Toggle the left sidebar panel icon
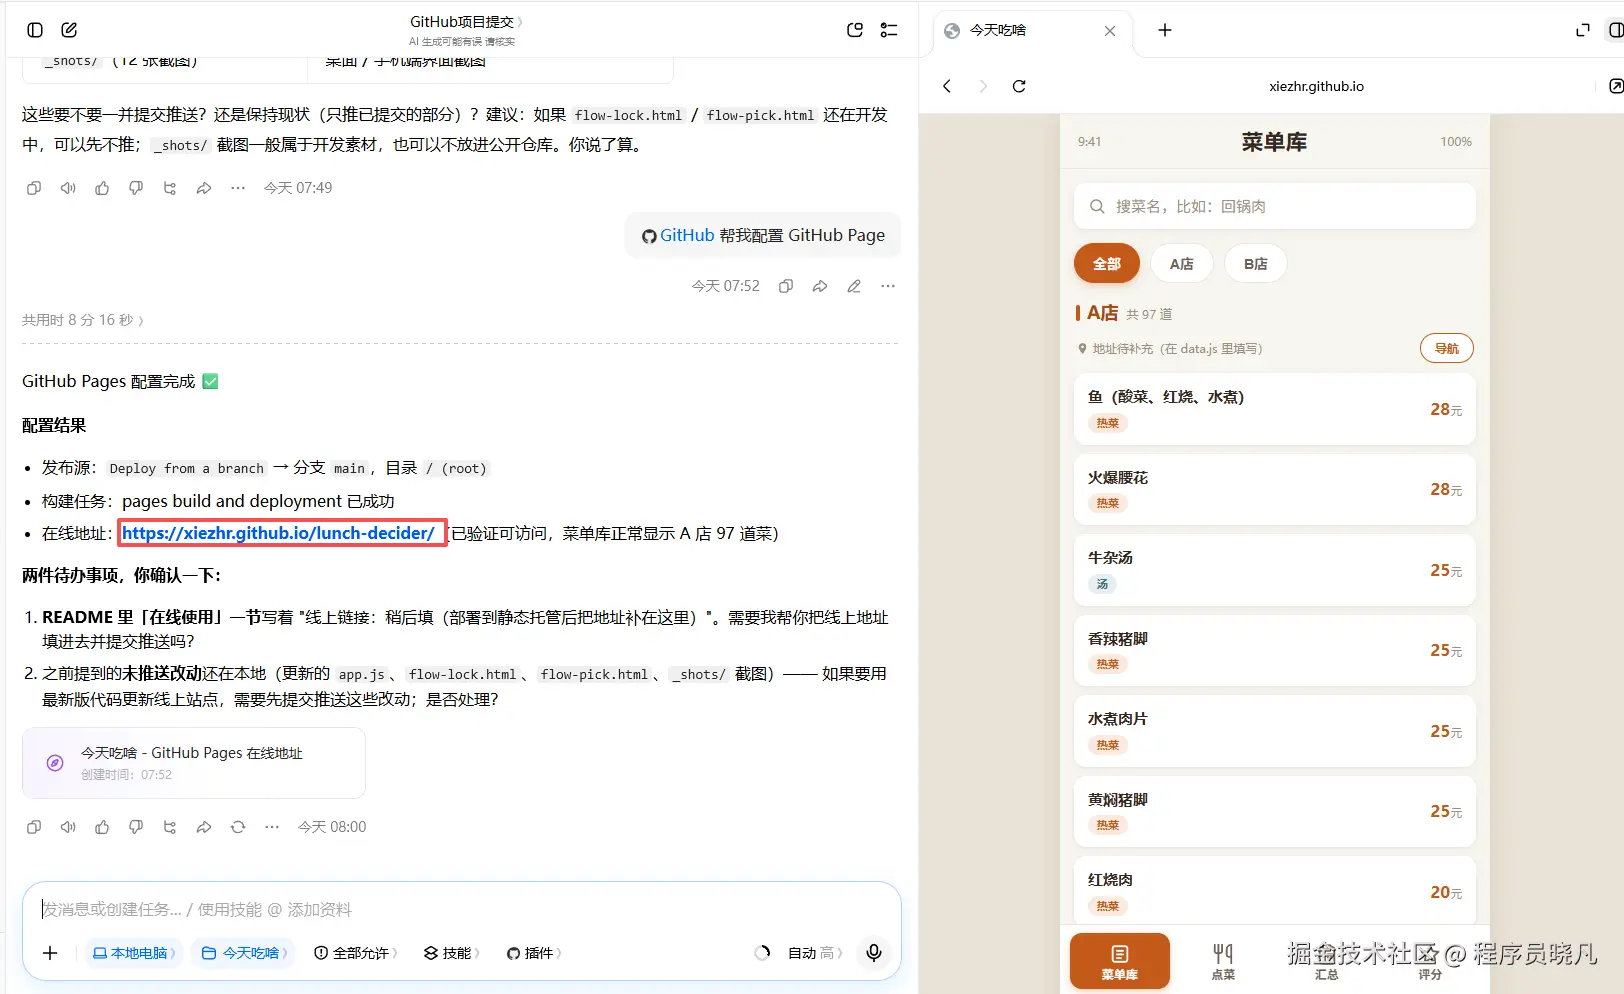The width and height of the screenshot is (1624, 994). tap(35, 30)
